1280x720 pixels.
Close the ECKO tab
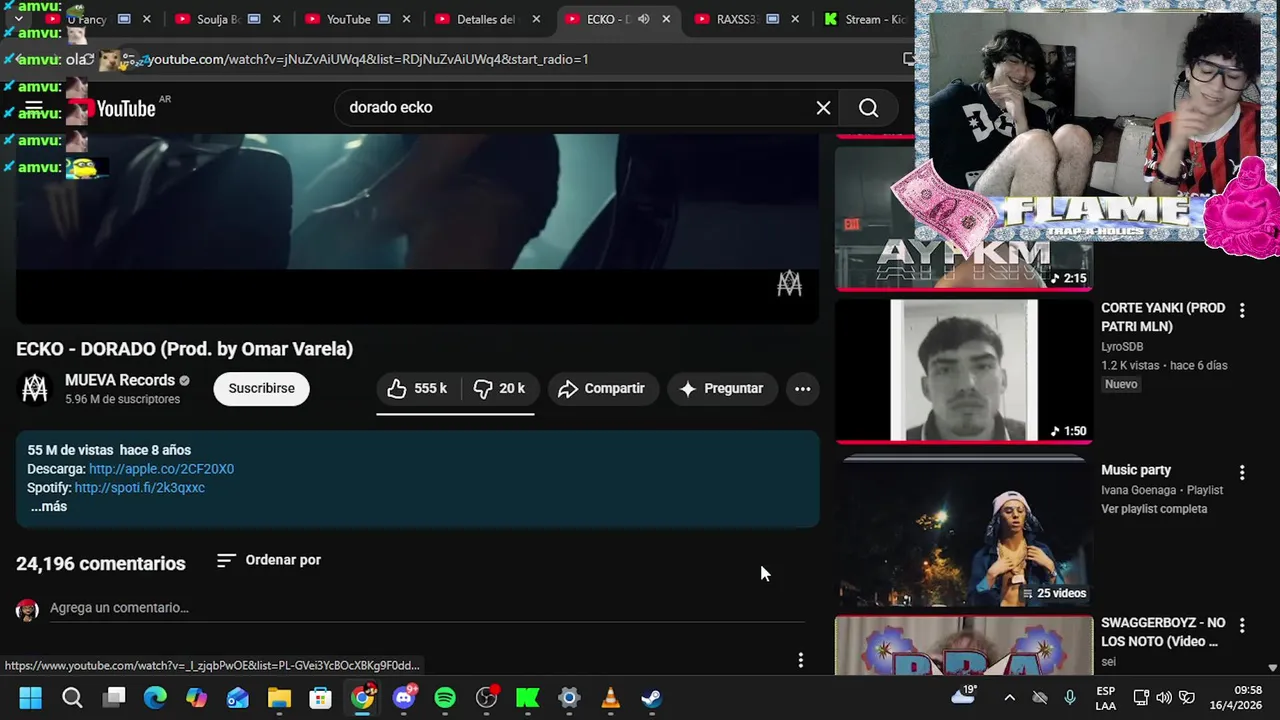[666, 19]
